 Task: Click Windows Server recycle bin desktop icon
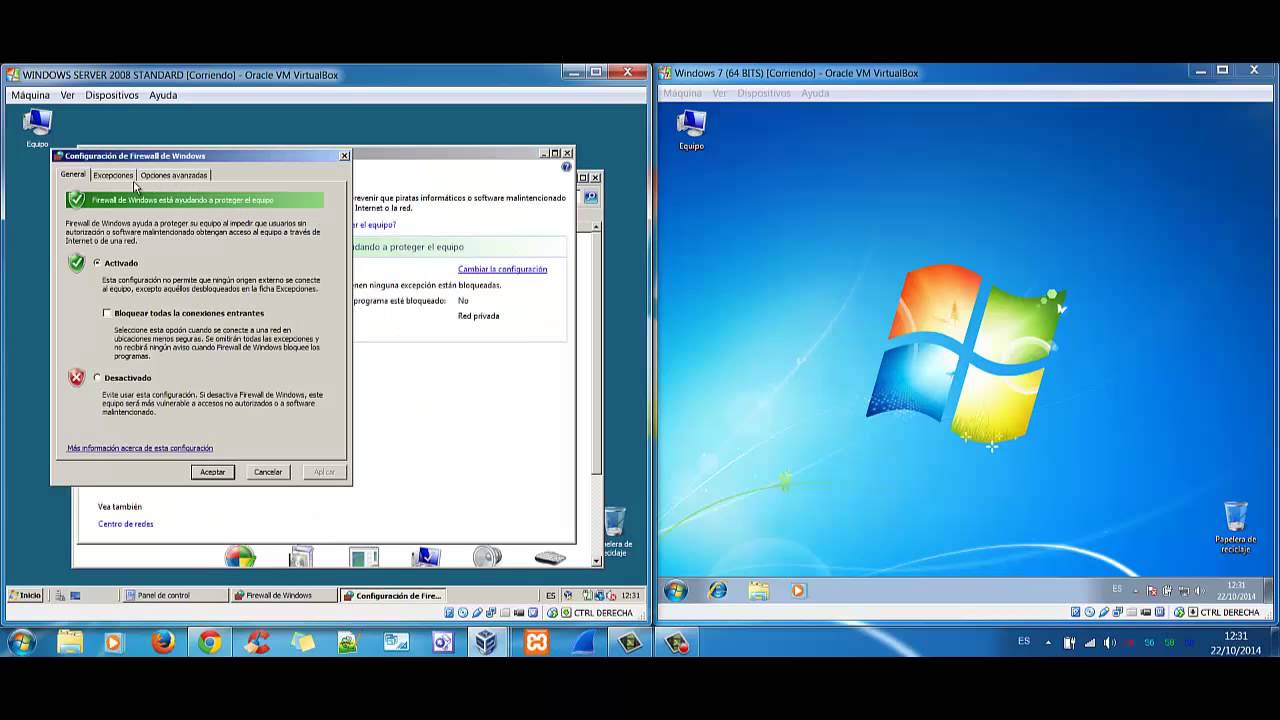[x=615, y=530]
